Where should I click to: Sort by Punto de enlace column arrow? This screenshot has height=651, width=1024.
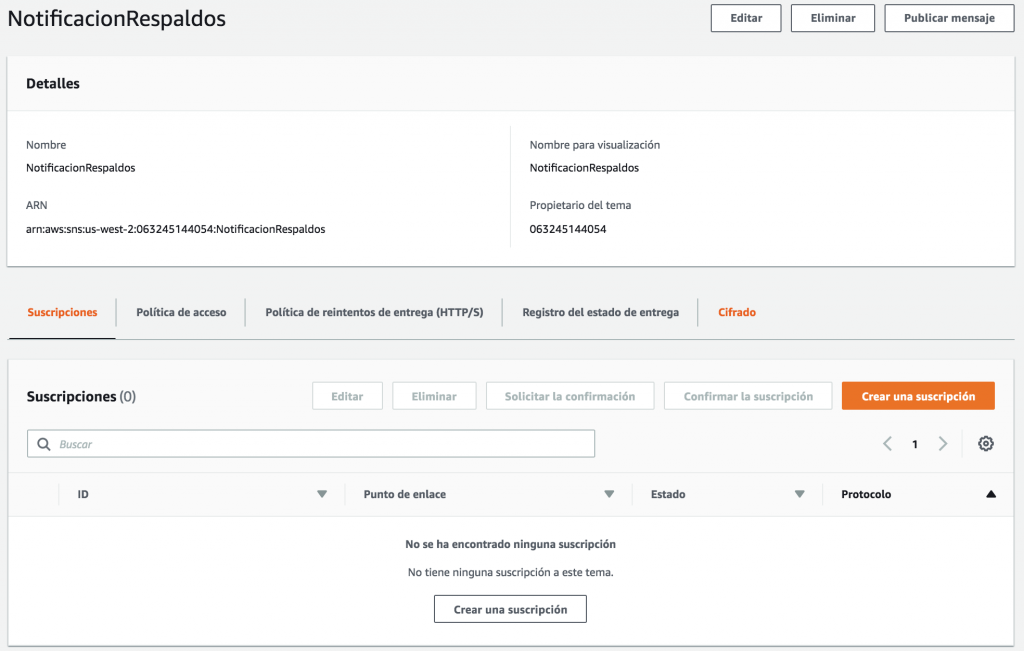tap(609, 494)
